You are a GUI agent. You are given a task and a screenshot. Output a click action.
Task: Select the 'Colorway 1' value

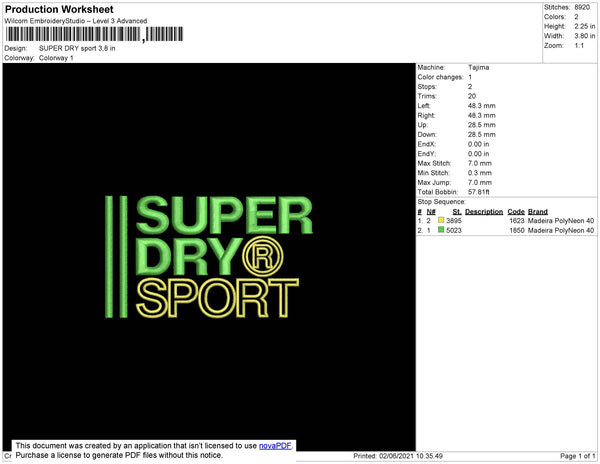56,58
